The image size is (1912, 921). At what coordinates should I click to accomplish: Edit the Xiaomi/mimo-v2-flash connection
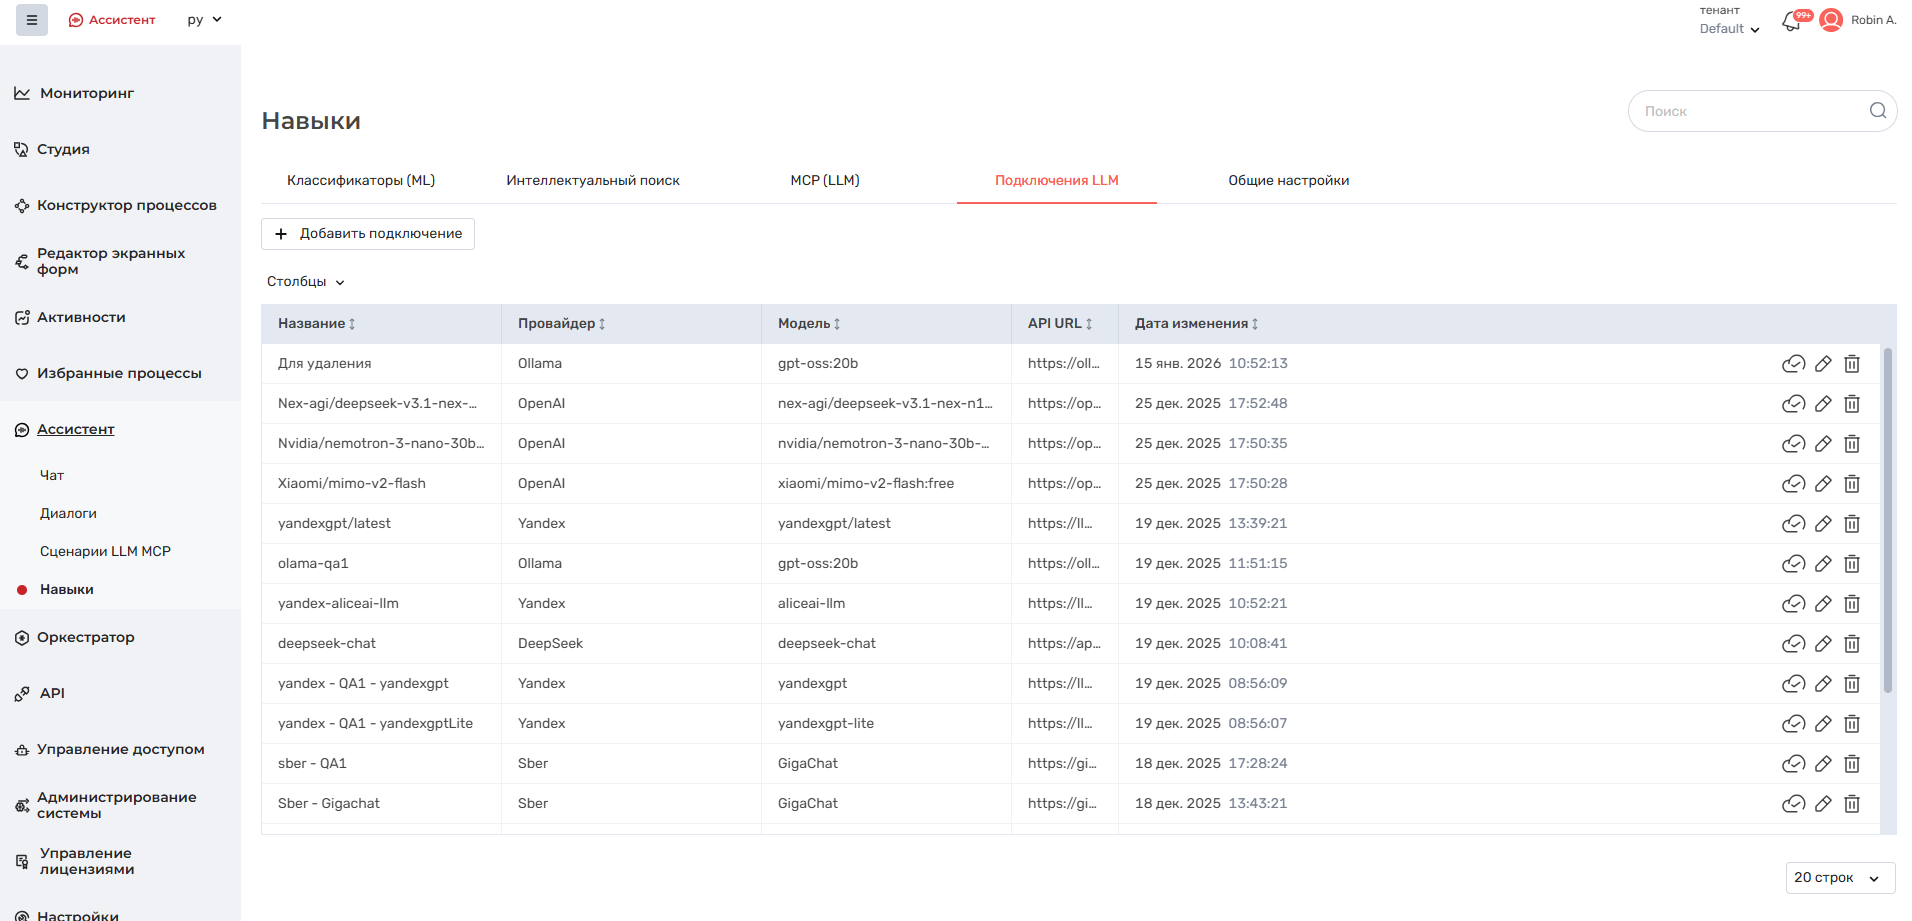pos(1823,484)
